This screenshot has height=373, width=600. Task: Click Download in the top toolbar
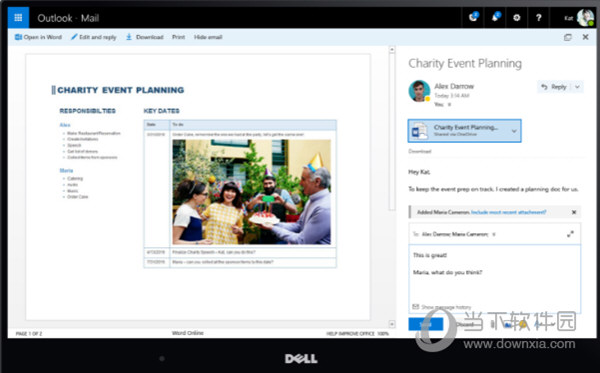click(145, 37)
